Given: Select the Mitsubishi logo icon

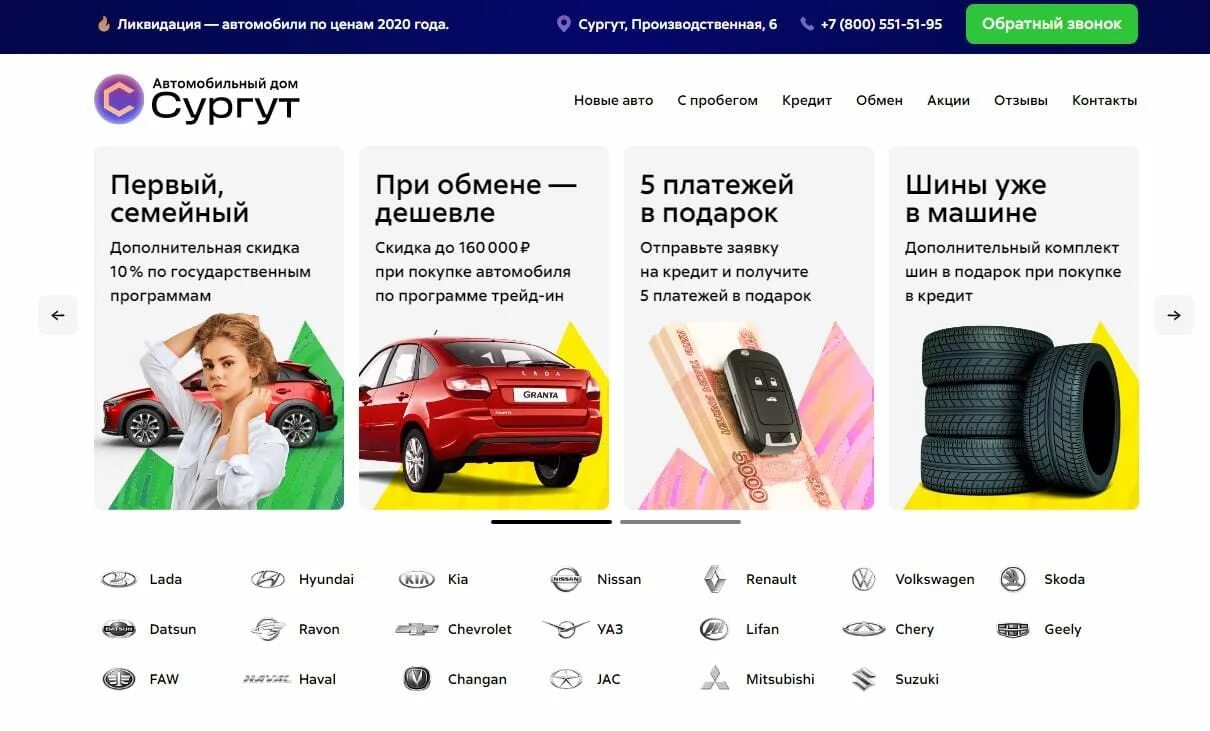Looking at the screenshot, I should point(714,679).
